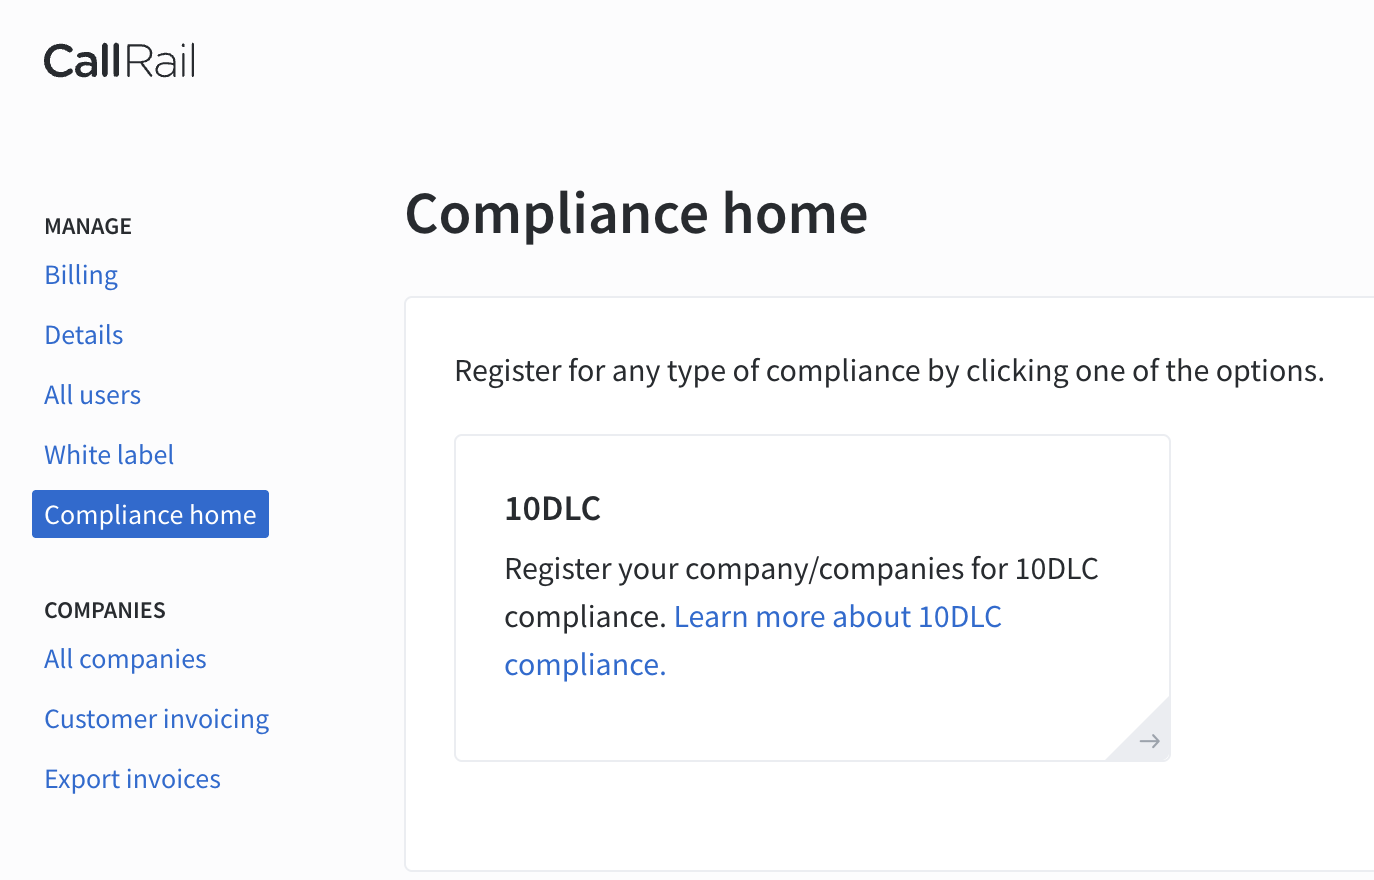Image resolution: width=1374 pixels, height=880 pixels.
Task: Open All companies
Action: 125,658
